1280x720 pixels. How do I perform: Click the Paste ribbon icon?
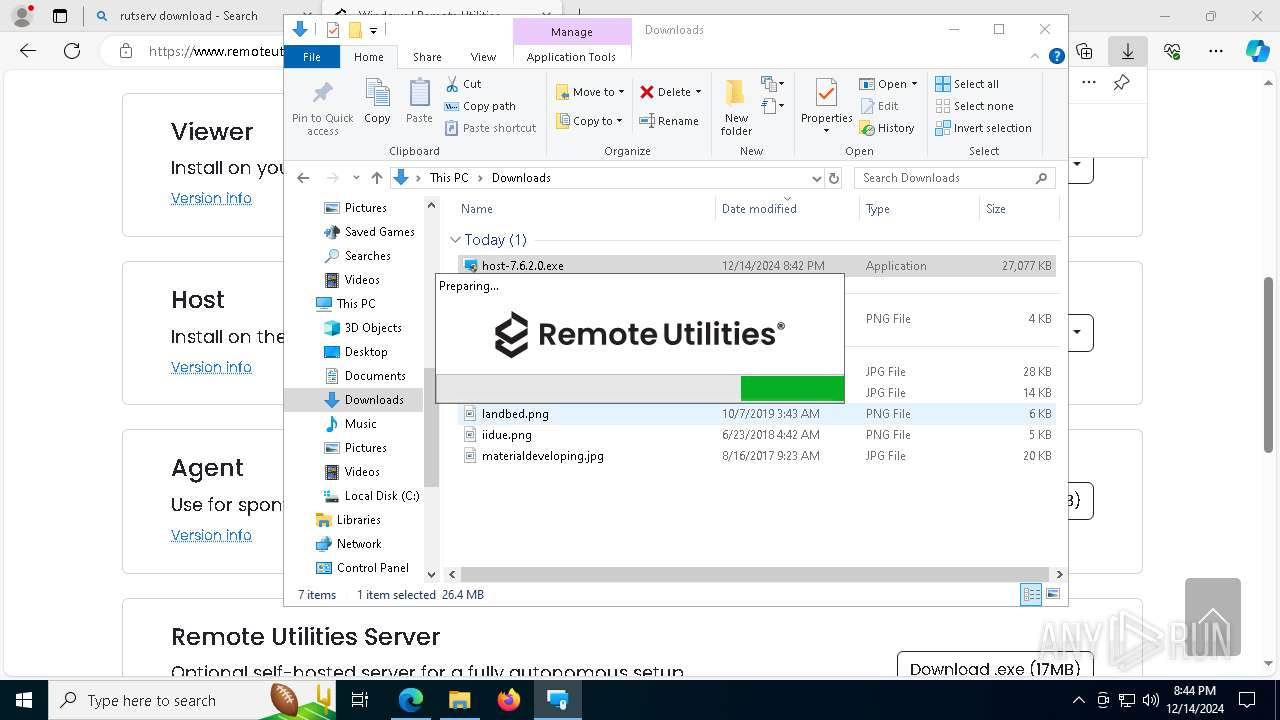tap(419, 102)
